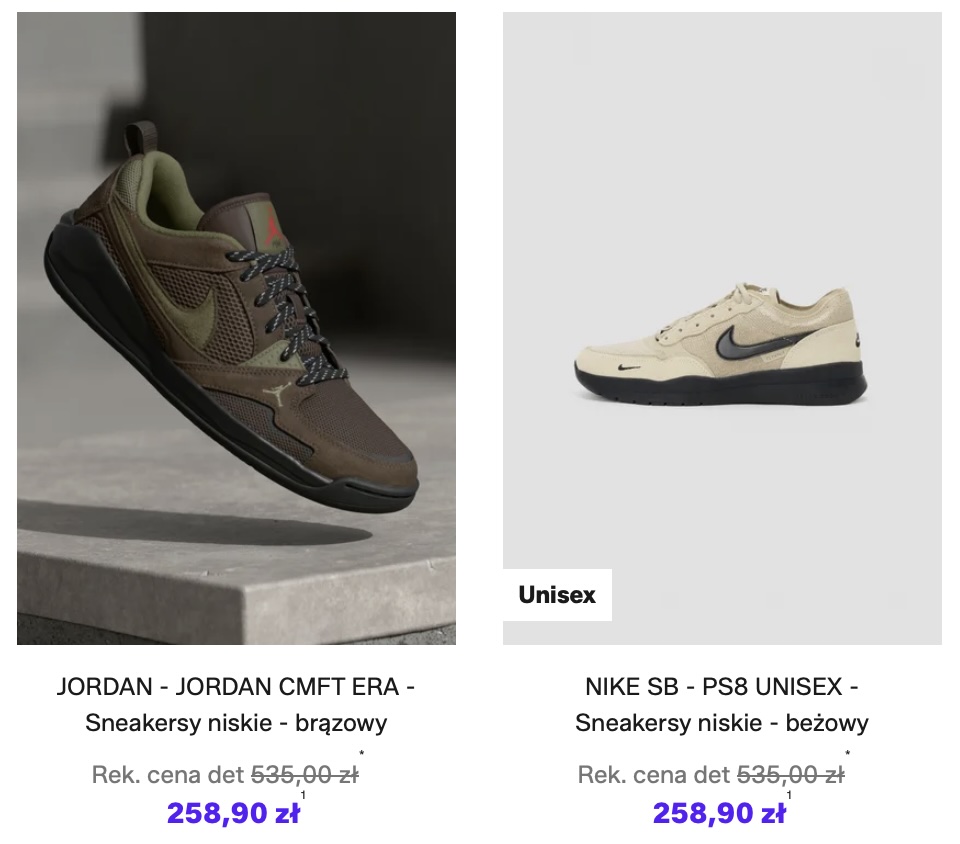Image resolution: width=960 pixels, height=844 pixels.
Task: Click the Sneakersy niskie - brązowy text
Action: [x=236, y=722]
